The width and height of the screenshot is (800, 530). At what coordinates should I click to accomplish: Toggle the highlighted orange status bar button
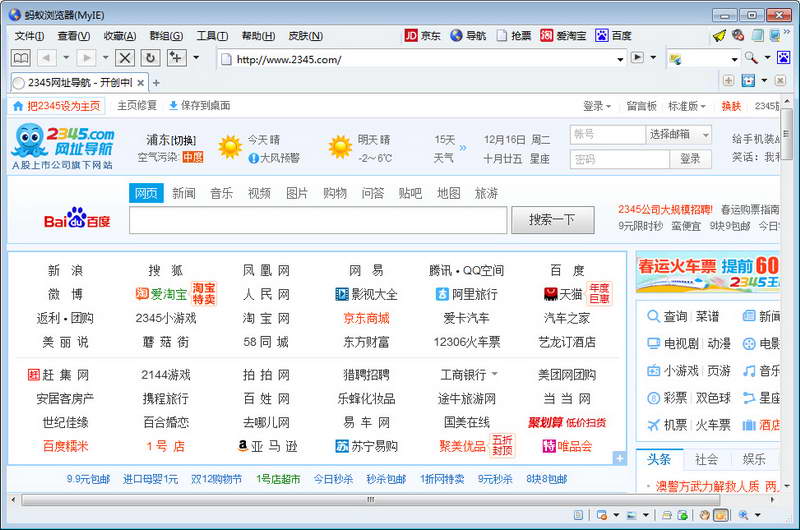click(x=720, y=515)
